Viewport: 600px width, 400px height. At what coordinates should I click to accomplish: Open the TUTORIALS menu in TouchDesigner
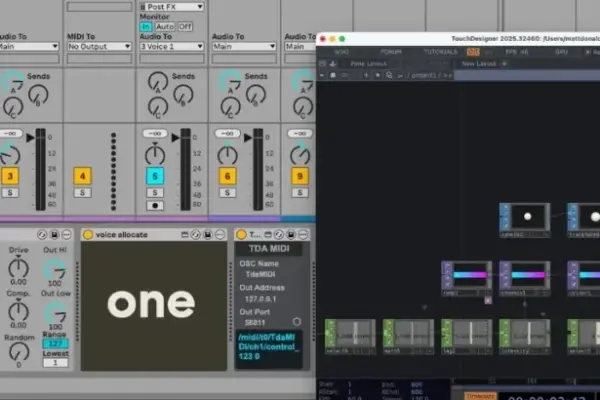[x=440, y=52]
